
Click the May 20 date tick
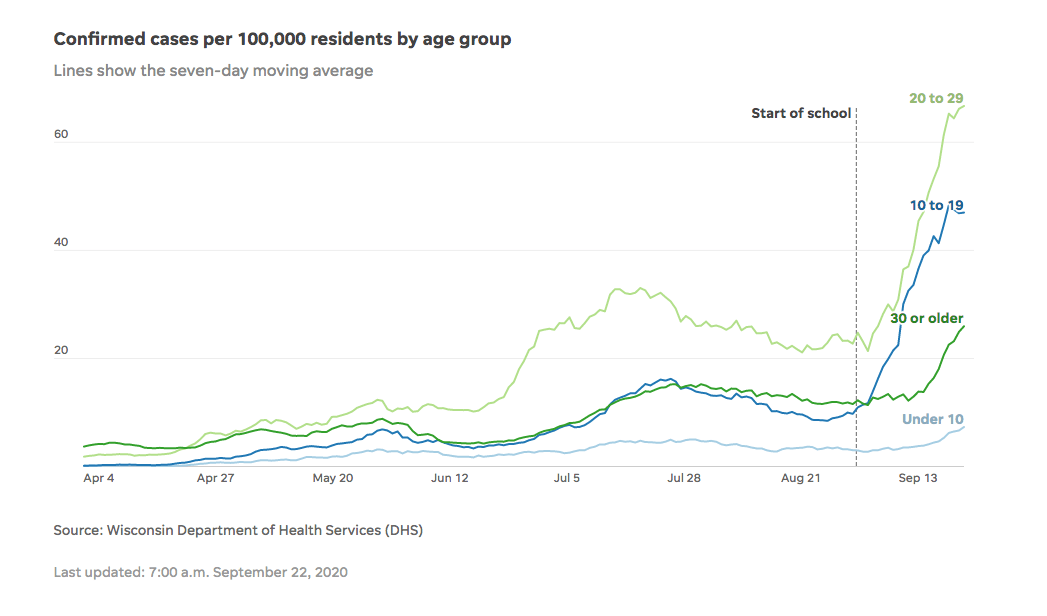pyautogui.click(x=333, y=478)
